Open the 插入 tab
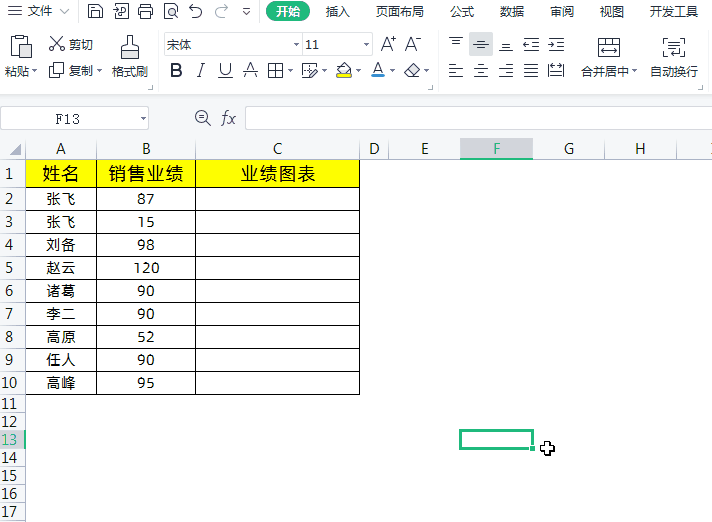 tap(337, 11)
